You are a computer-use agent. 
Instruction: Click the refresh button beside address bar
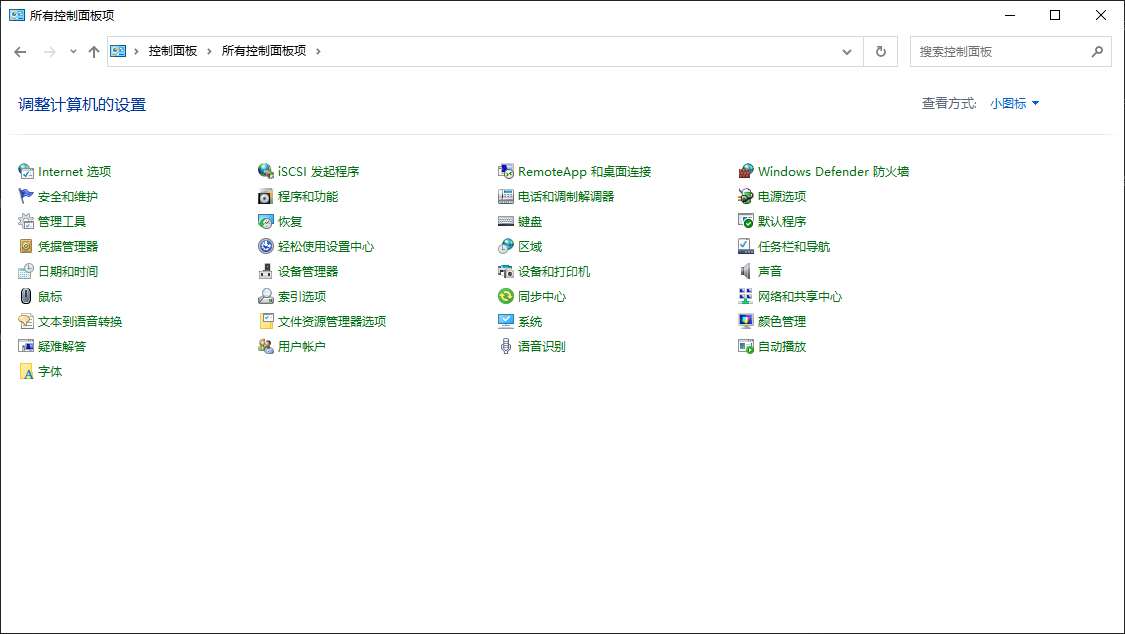tap(881, 52)
